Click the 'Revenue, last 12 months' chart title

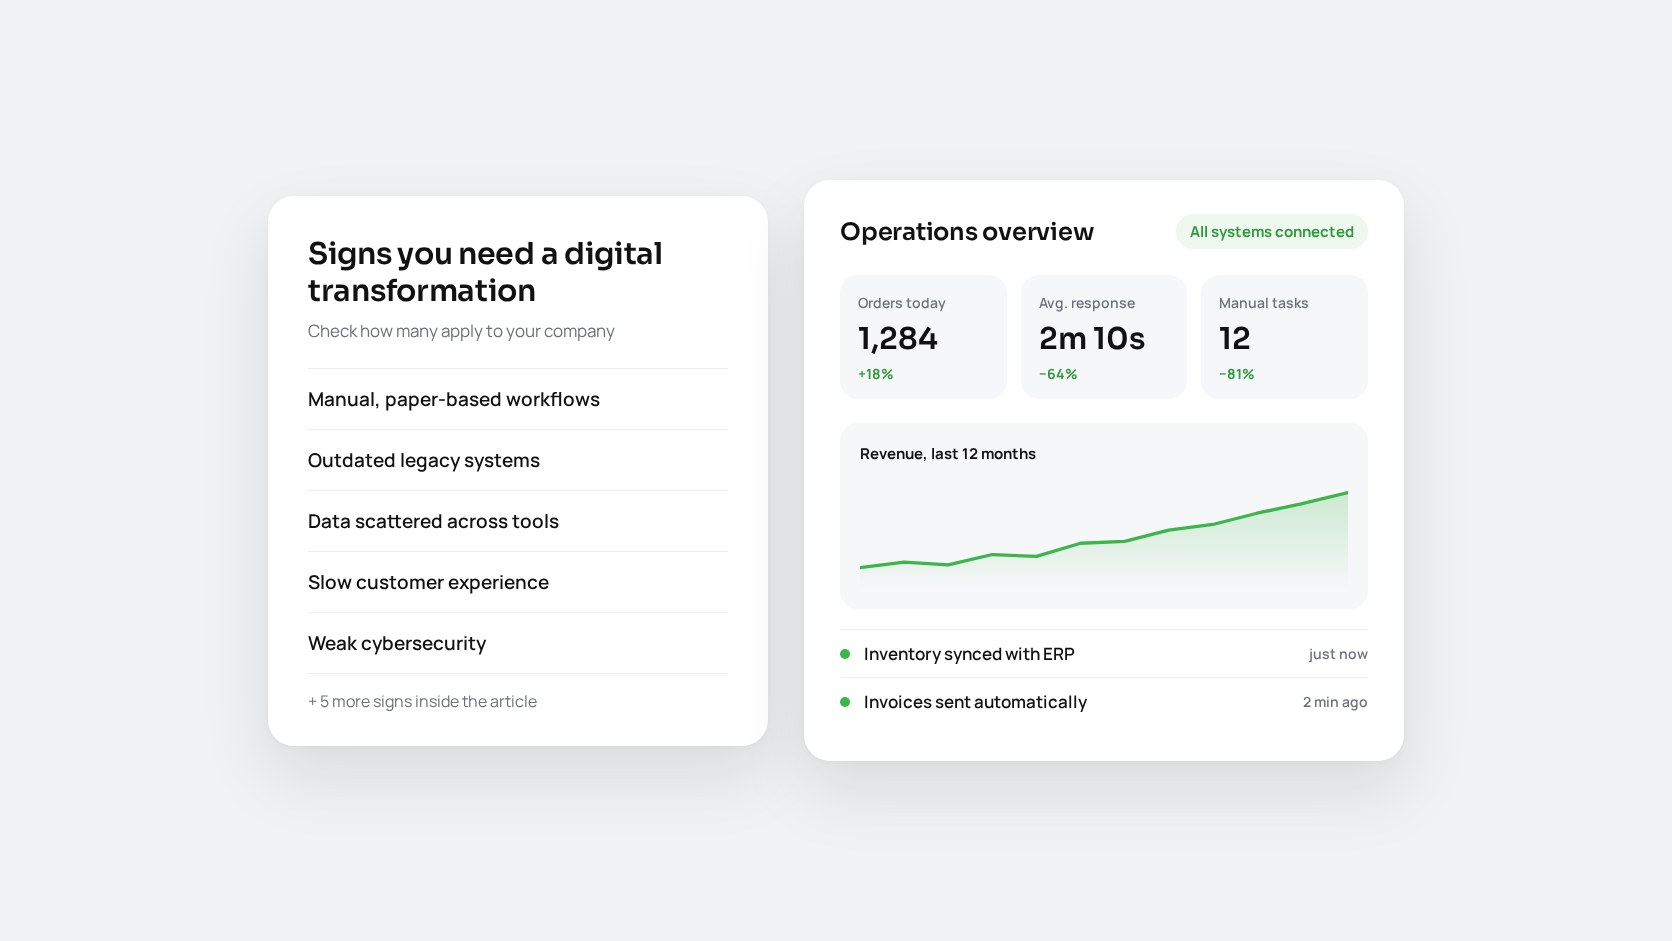(947, 453)
